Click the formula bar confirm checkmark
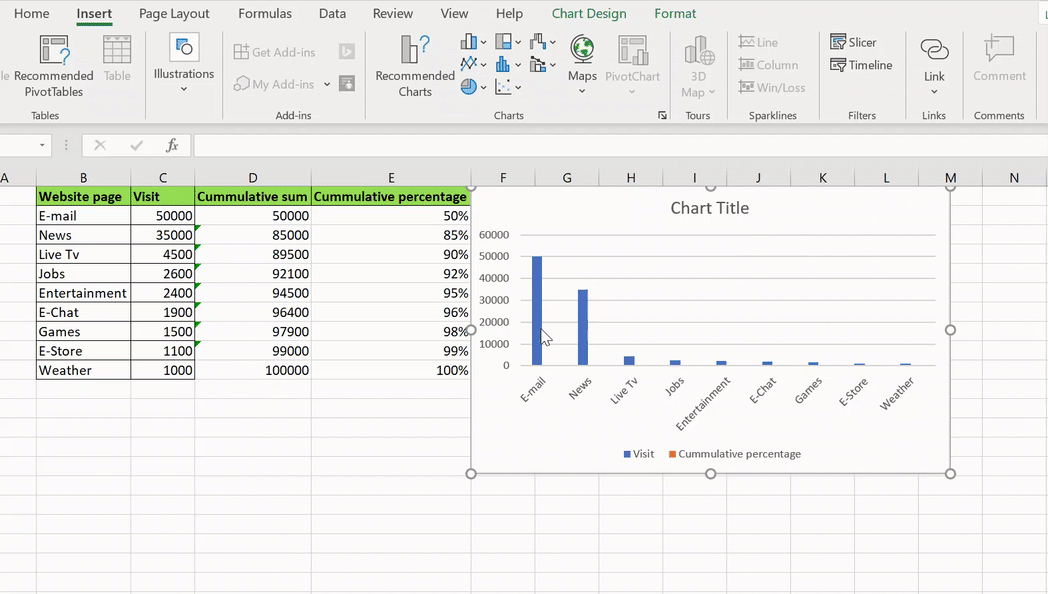1048x594 pixels. tap(136, 145)
